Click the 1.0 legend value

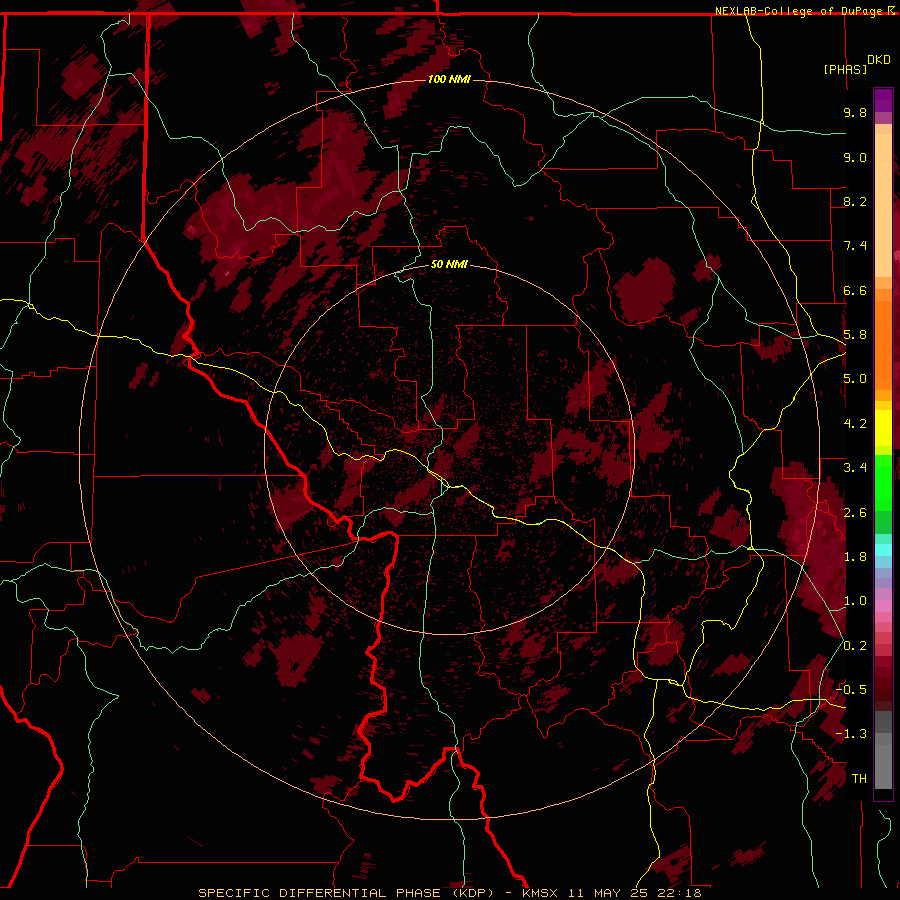pyautogui.click(x=855, y=601)
